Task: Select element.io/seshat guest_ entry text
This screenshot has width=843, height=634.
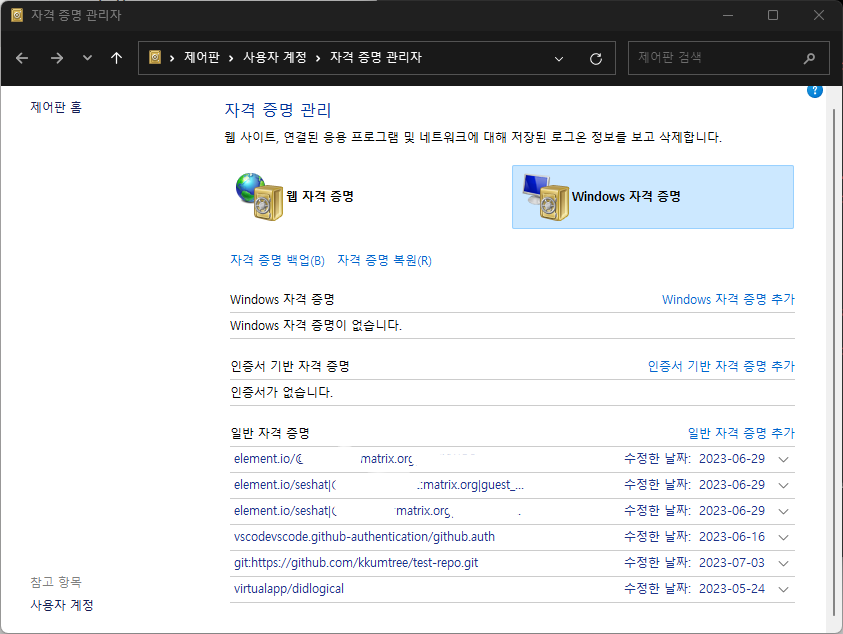Action: 378,485
